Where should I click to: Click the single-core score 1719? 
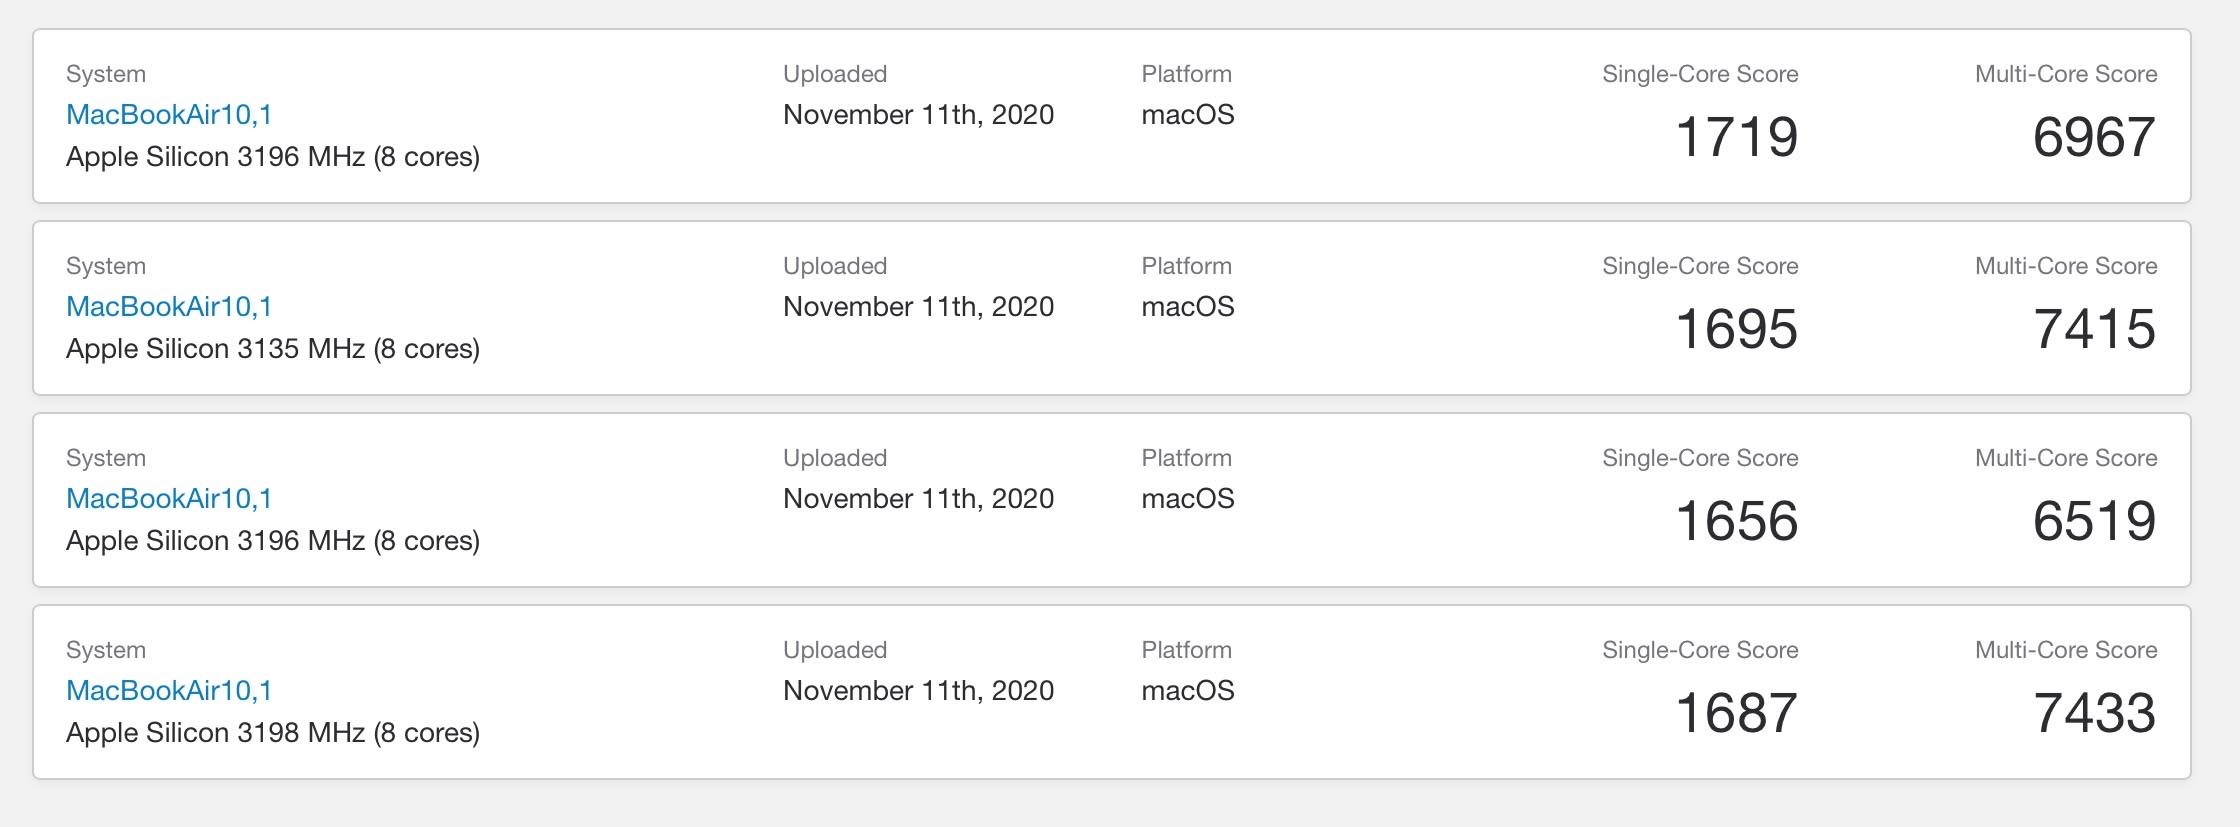coord(1736,137)
